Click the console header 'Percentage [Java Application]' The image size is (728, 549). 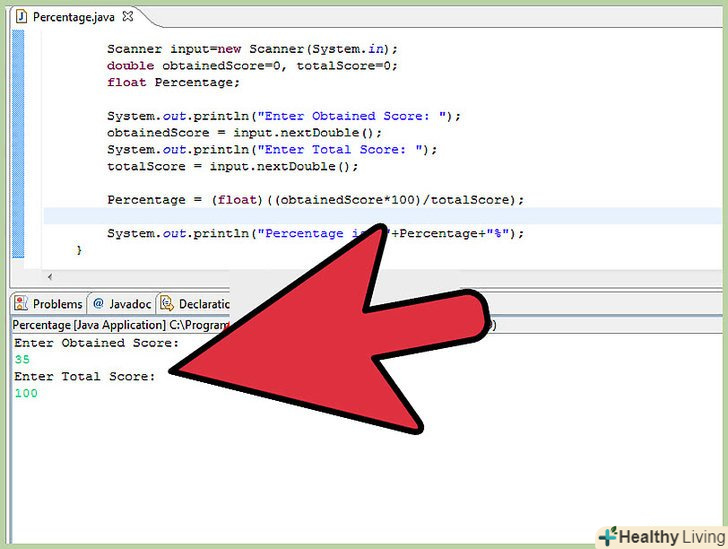click(x=89, y=325)
